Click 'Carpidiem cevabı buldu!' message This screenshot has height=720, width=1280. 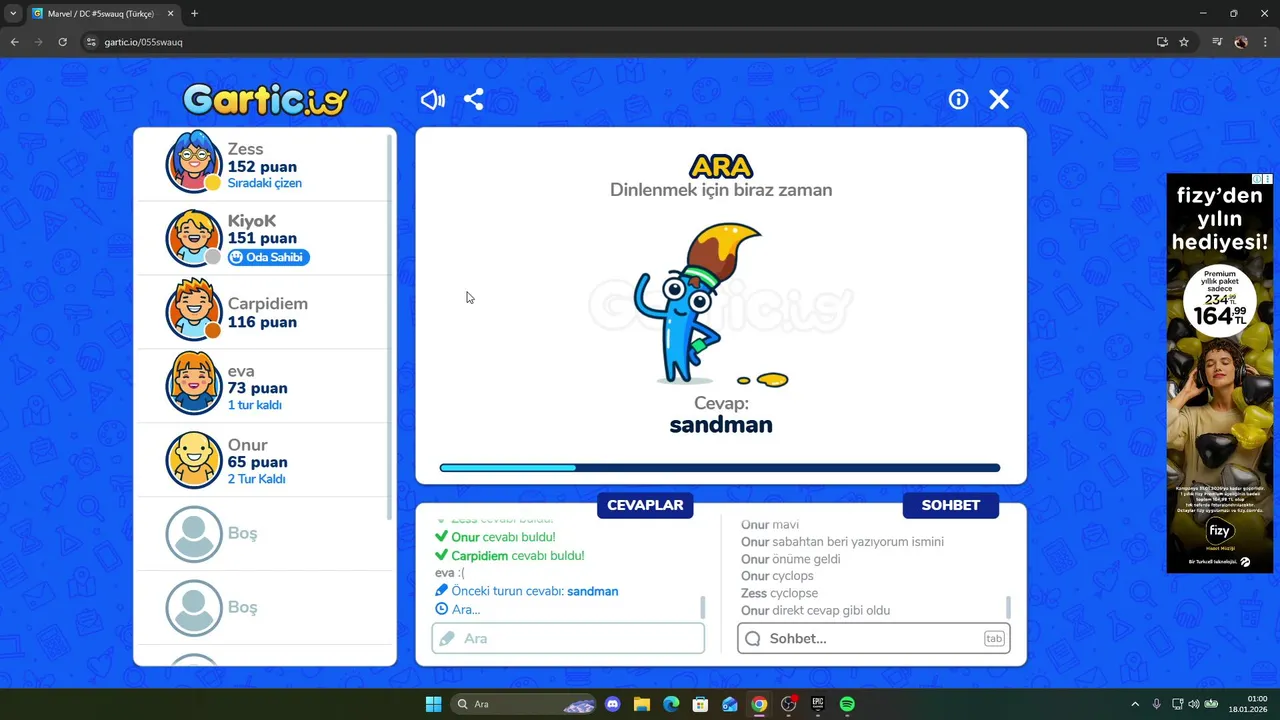[x=510, y=555]
